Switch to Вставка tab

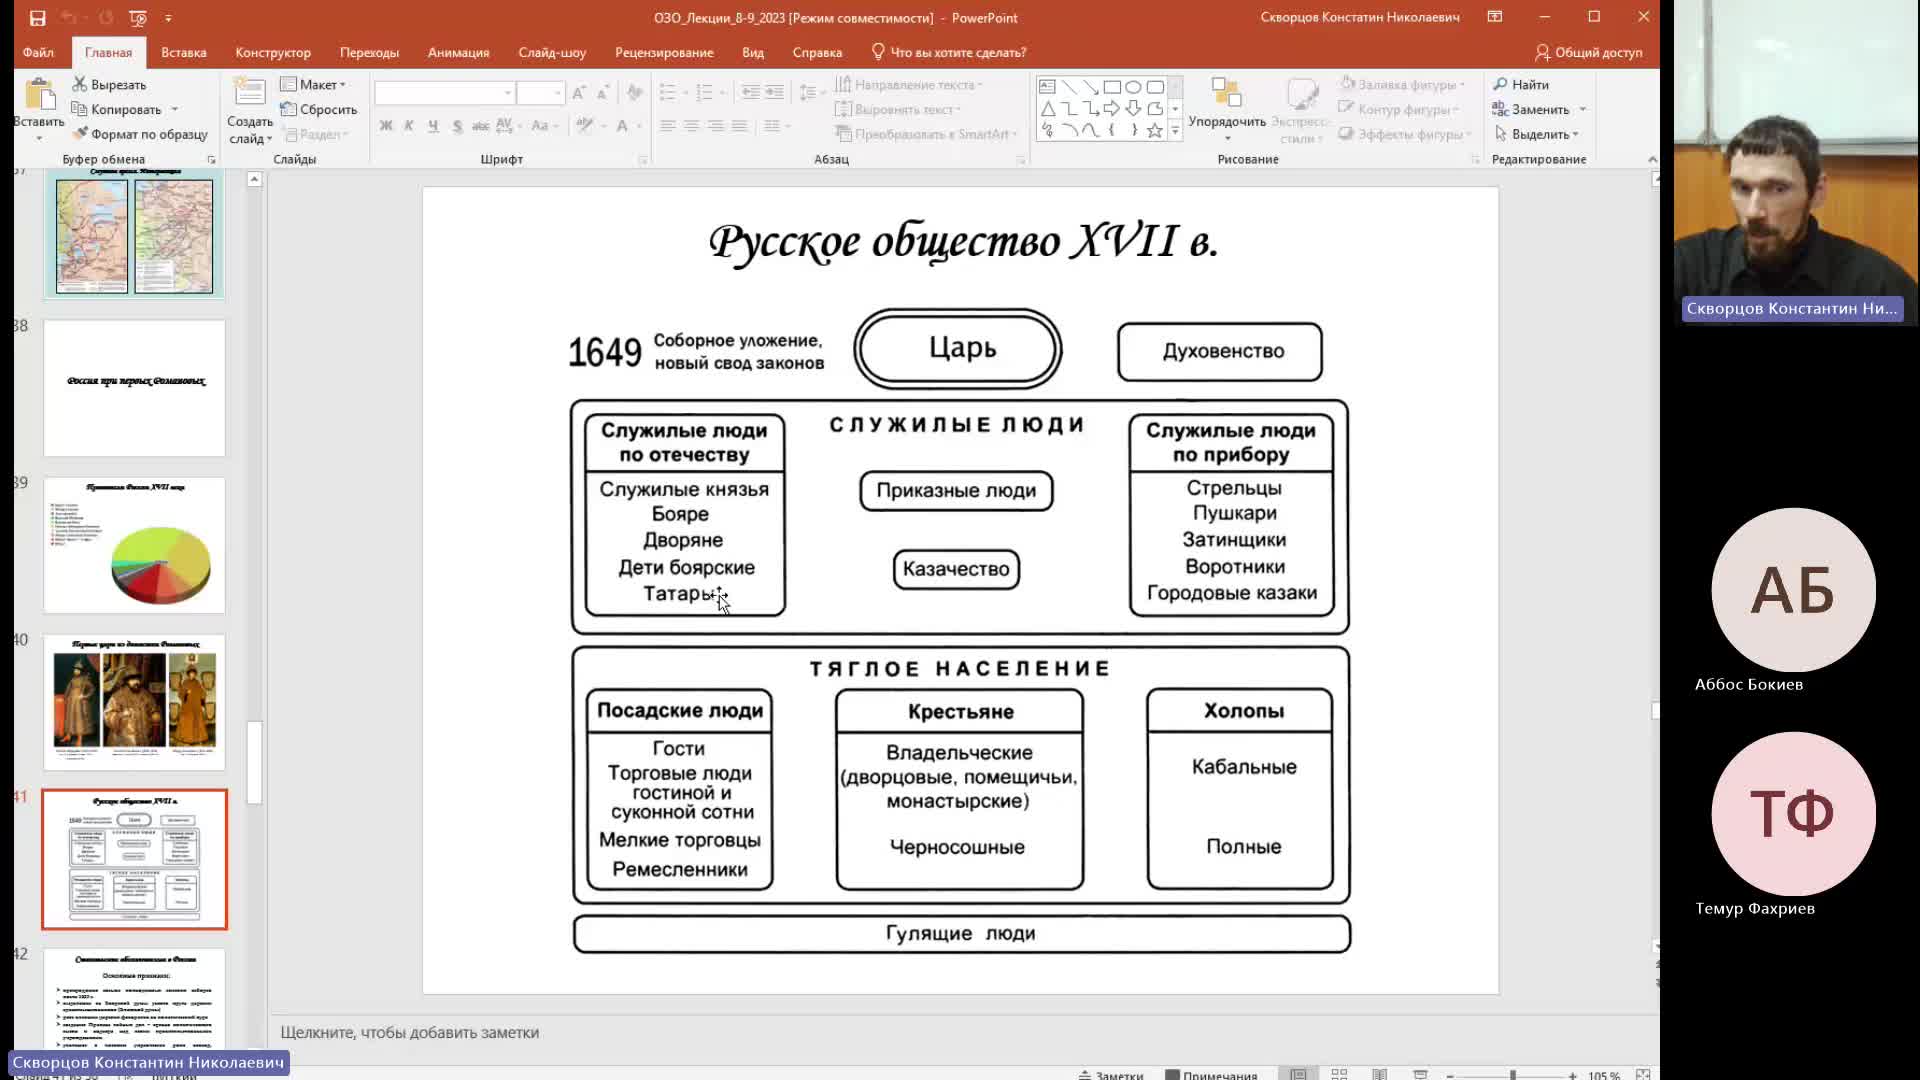point(184,52)
